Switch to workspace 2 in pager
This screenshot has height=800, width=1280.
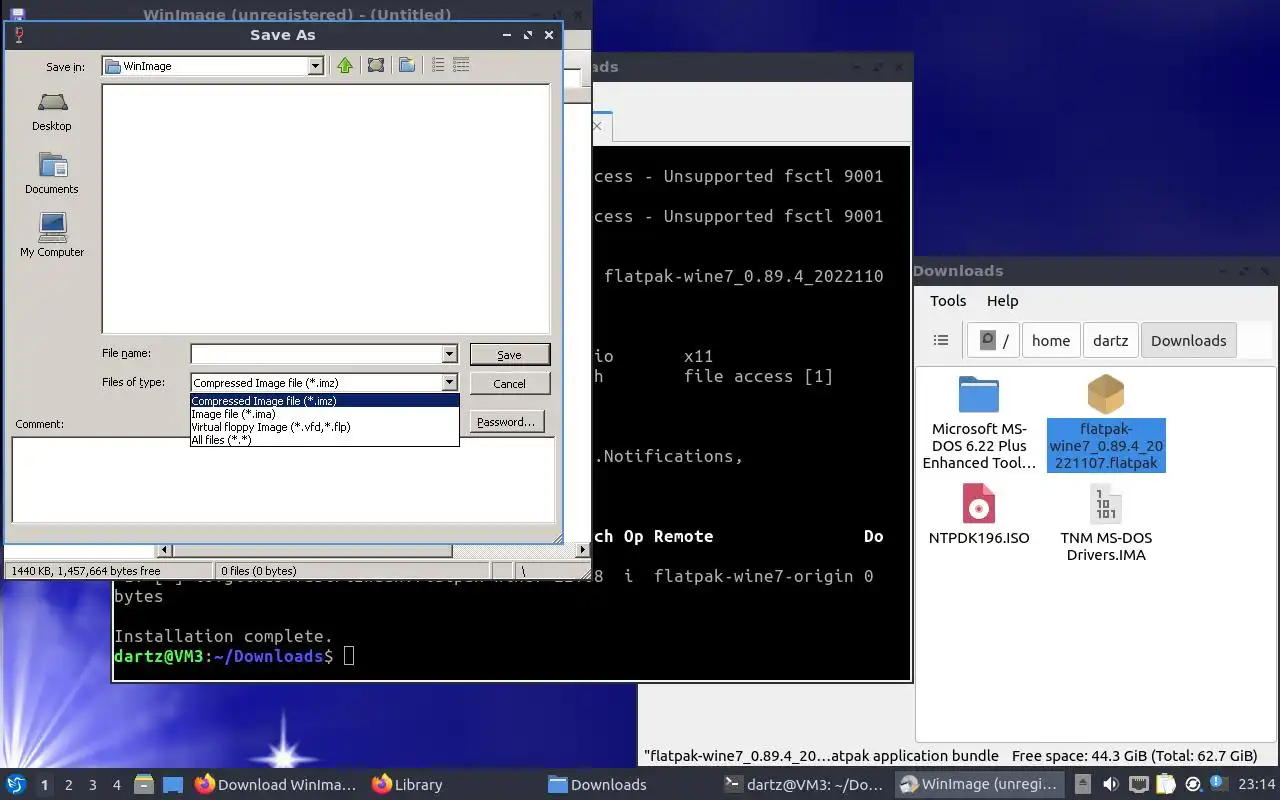(x=69, y=785)
